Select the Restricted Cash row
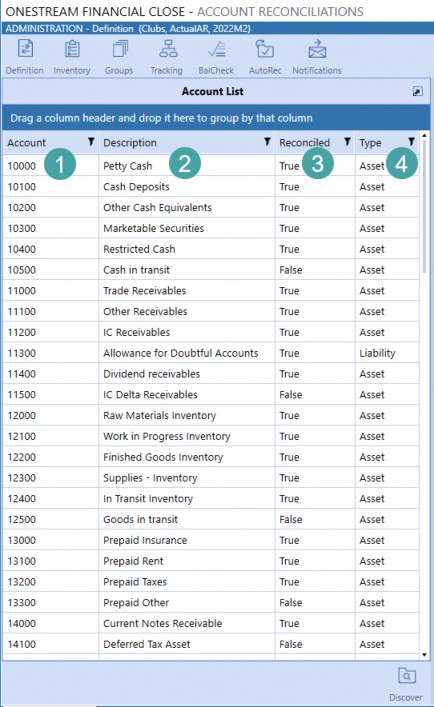 (211, 249)
